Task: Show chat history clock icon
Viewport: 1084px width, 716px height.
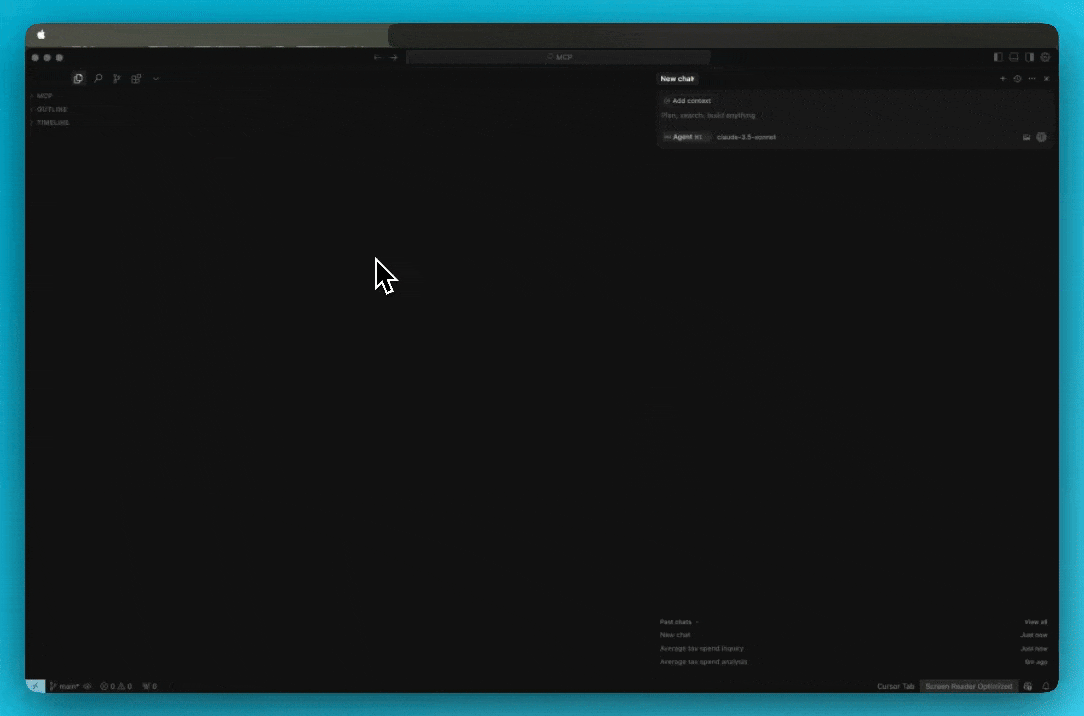Action: pyautogui.click(x=1017, y=79)
